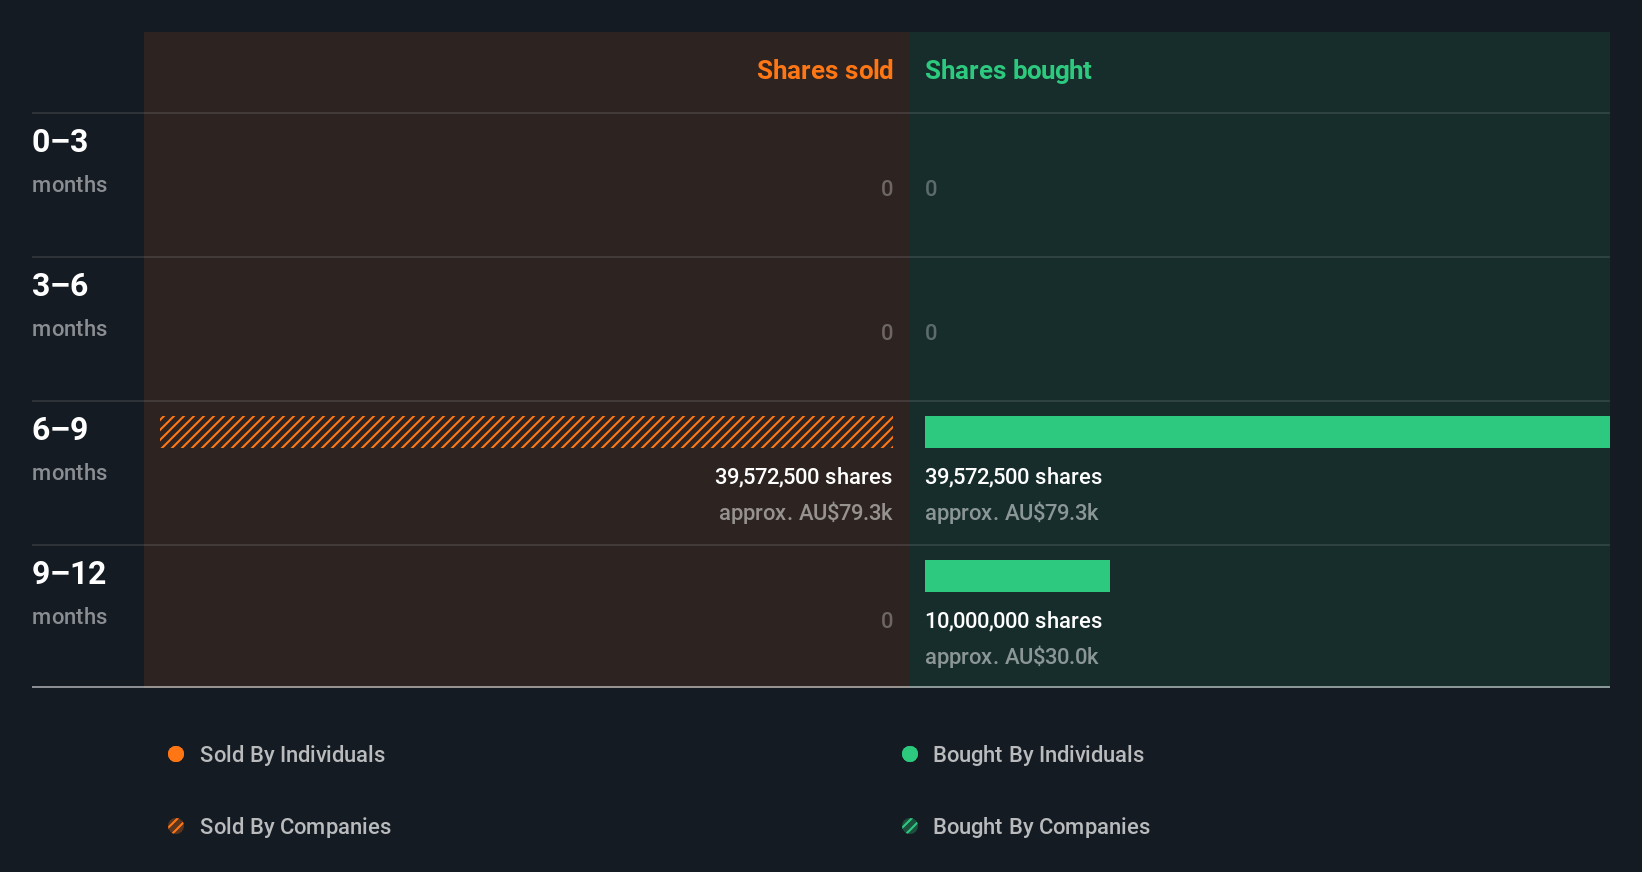Click 39,572,500 shares text under sold bar

pos(803,477)
